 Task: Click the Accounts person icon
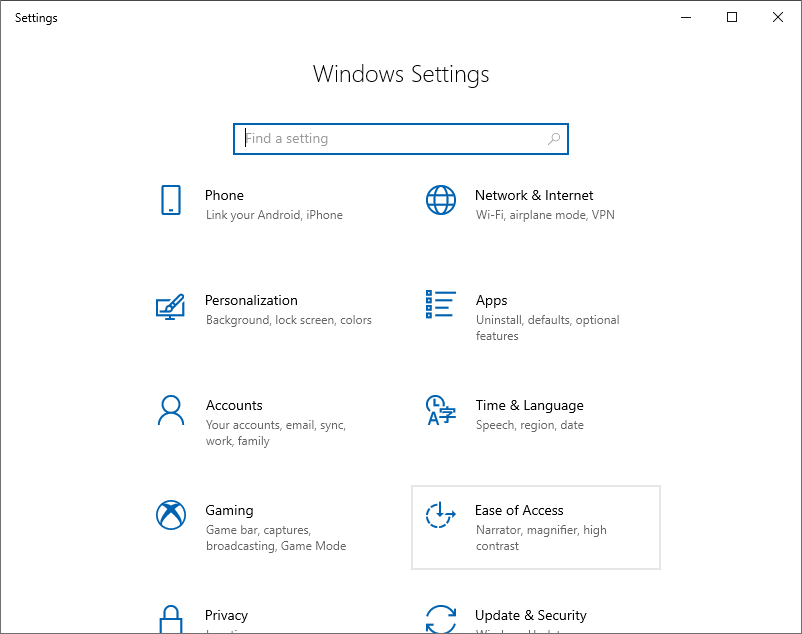(x=171, y=410)
